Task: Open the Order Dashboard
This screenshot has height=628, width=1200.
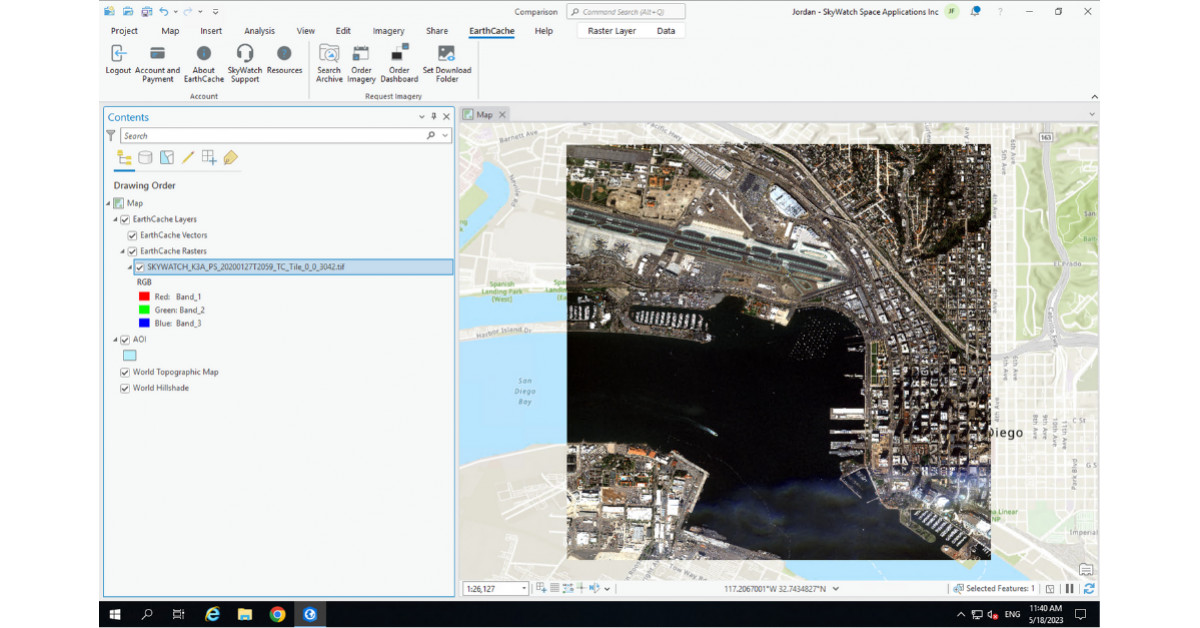Action: 398,62
